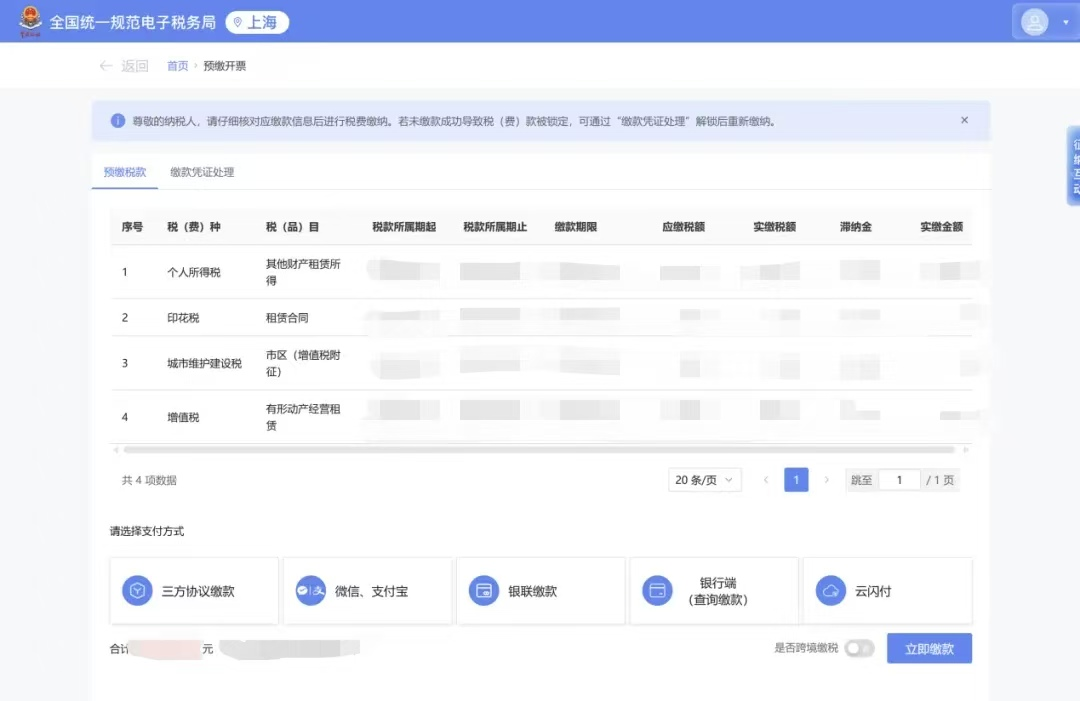
Task: Switch to the 缴款凭证处理 tab
Action: [202, 172]
